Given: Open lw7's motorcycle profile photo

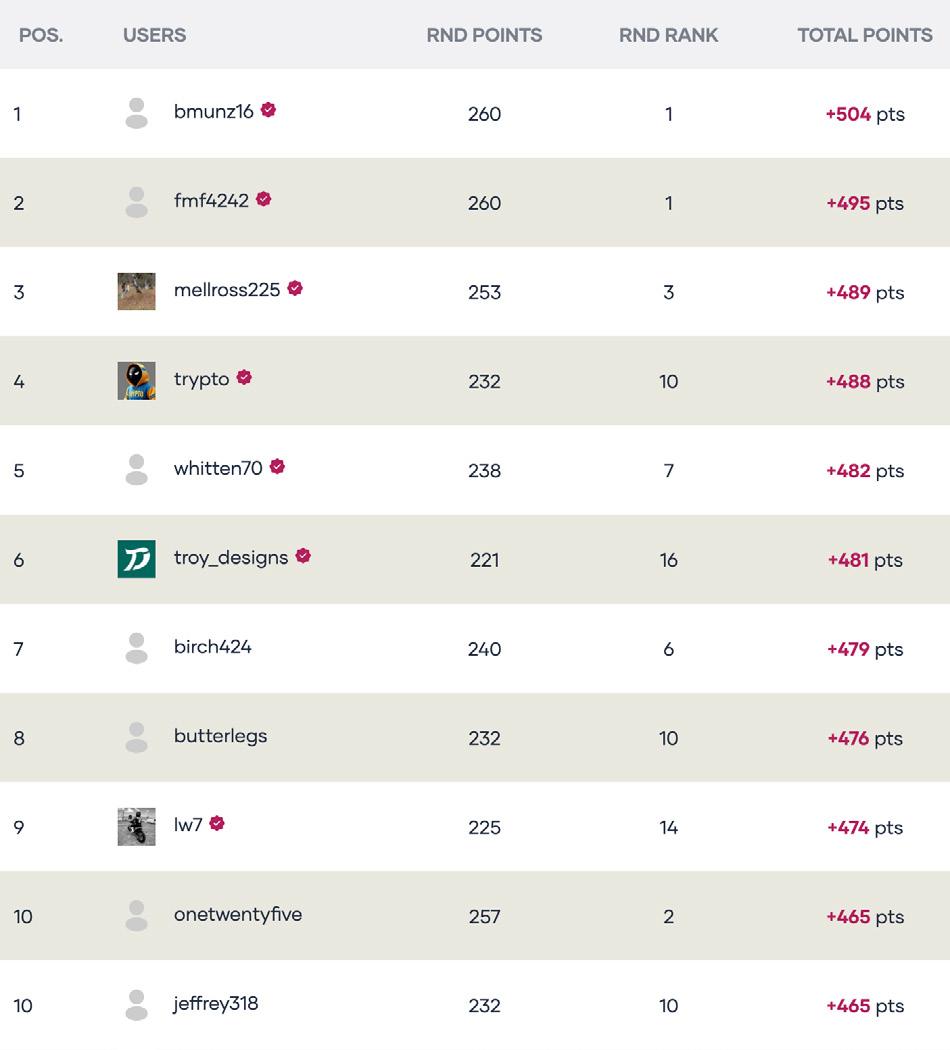Looking at the screenshot, I should pos(137,827).
